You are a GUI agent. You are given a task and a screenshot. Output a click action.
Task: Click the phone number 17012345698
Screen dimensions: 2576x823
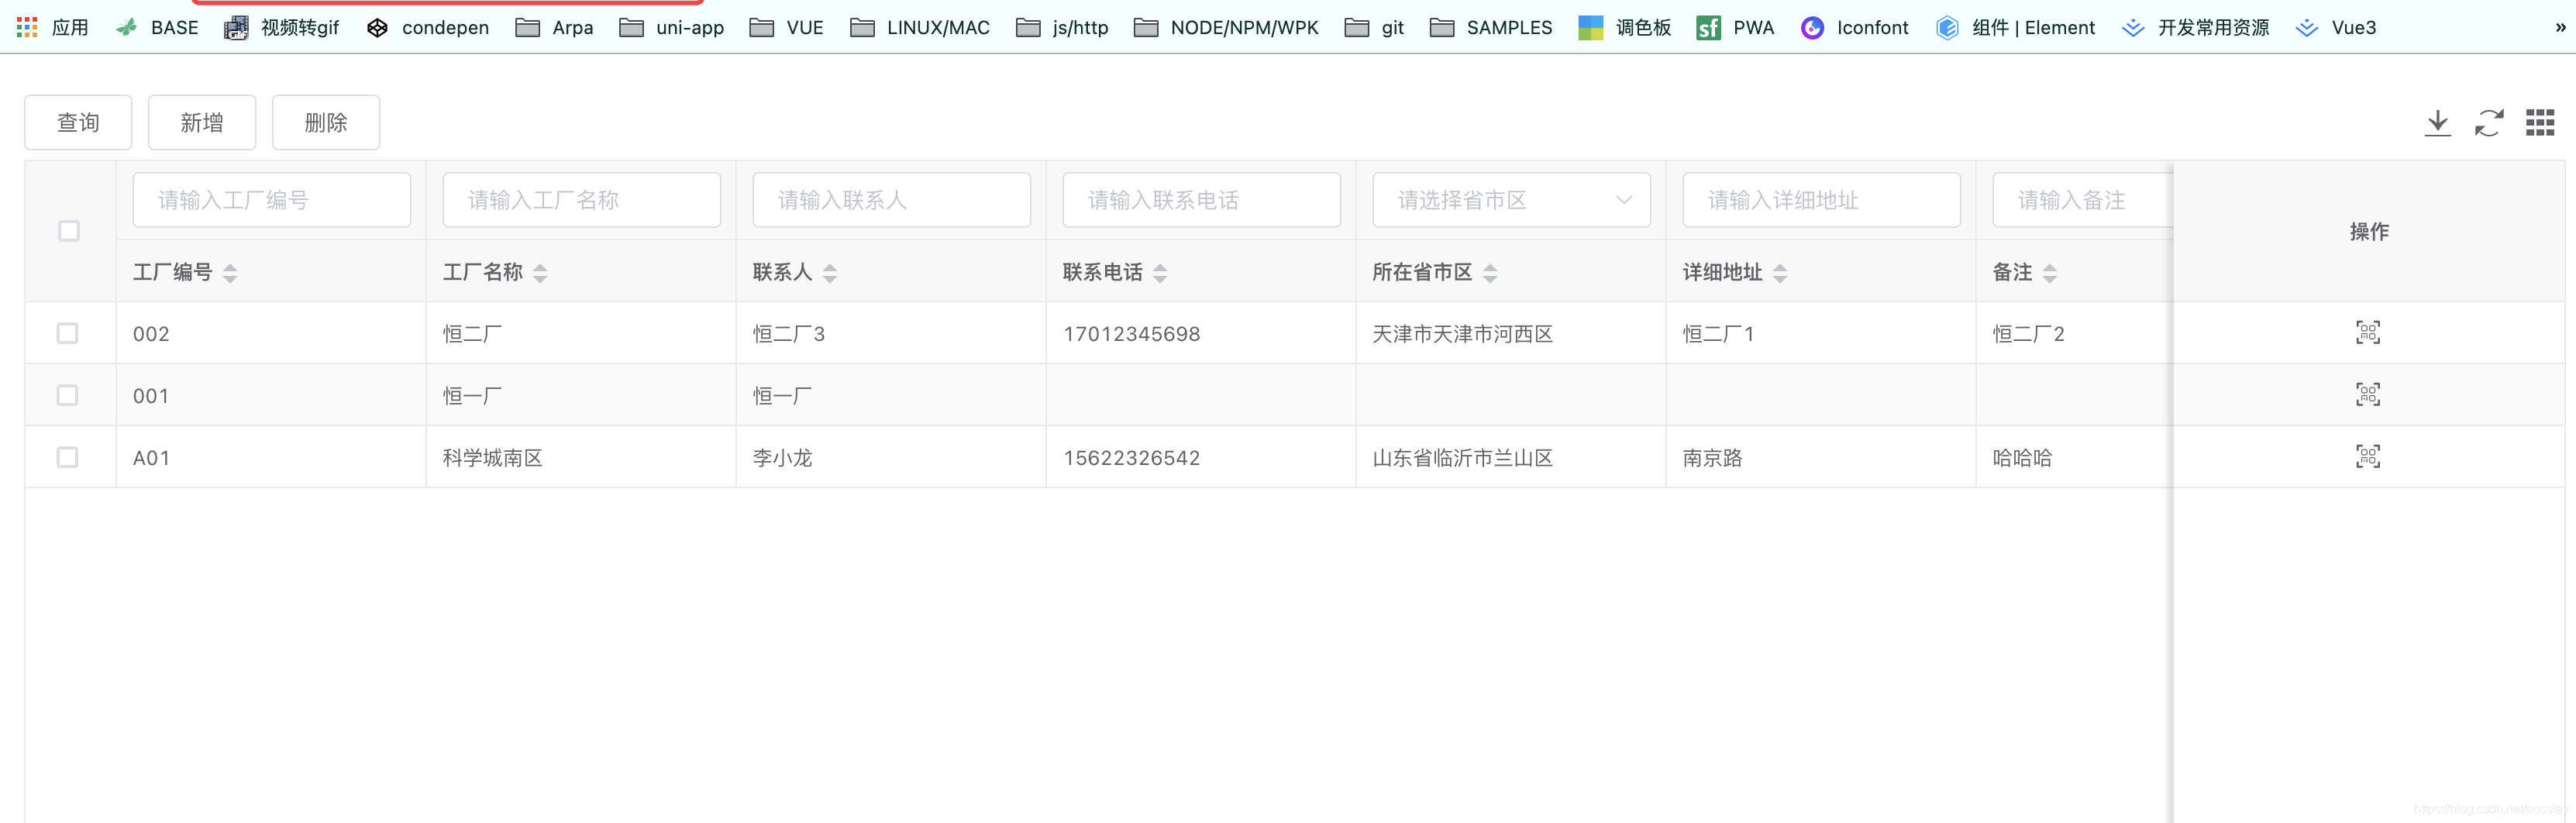click(x=1132, y=334)
